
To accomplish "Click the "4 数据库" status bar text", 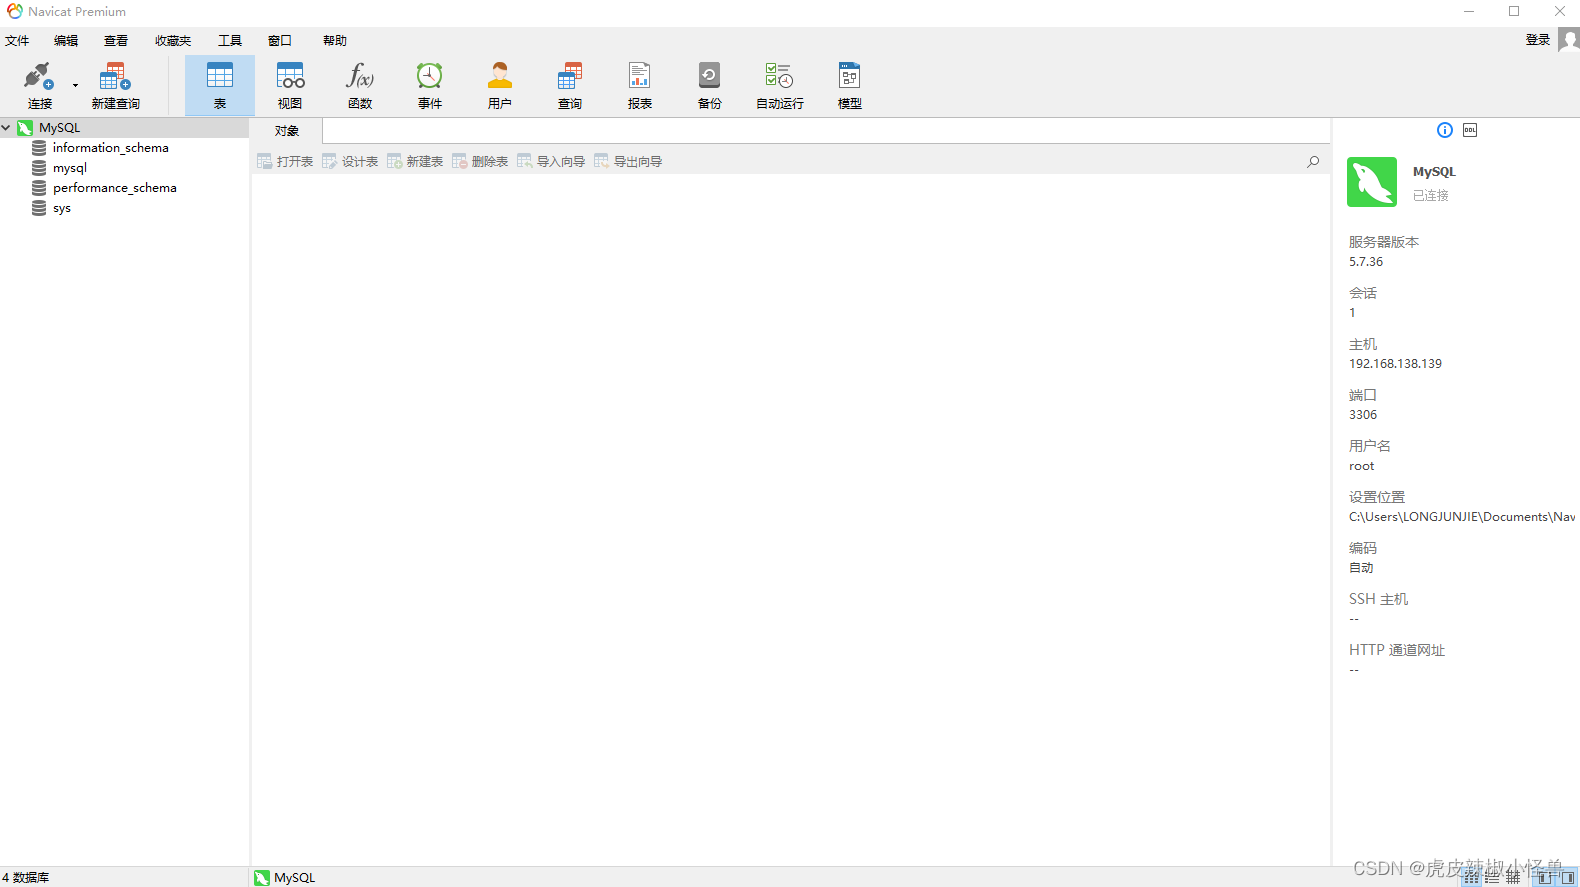I will [x=26, y=877].
